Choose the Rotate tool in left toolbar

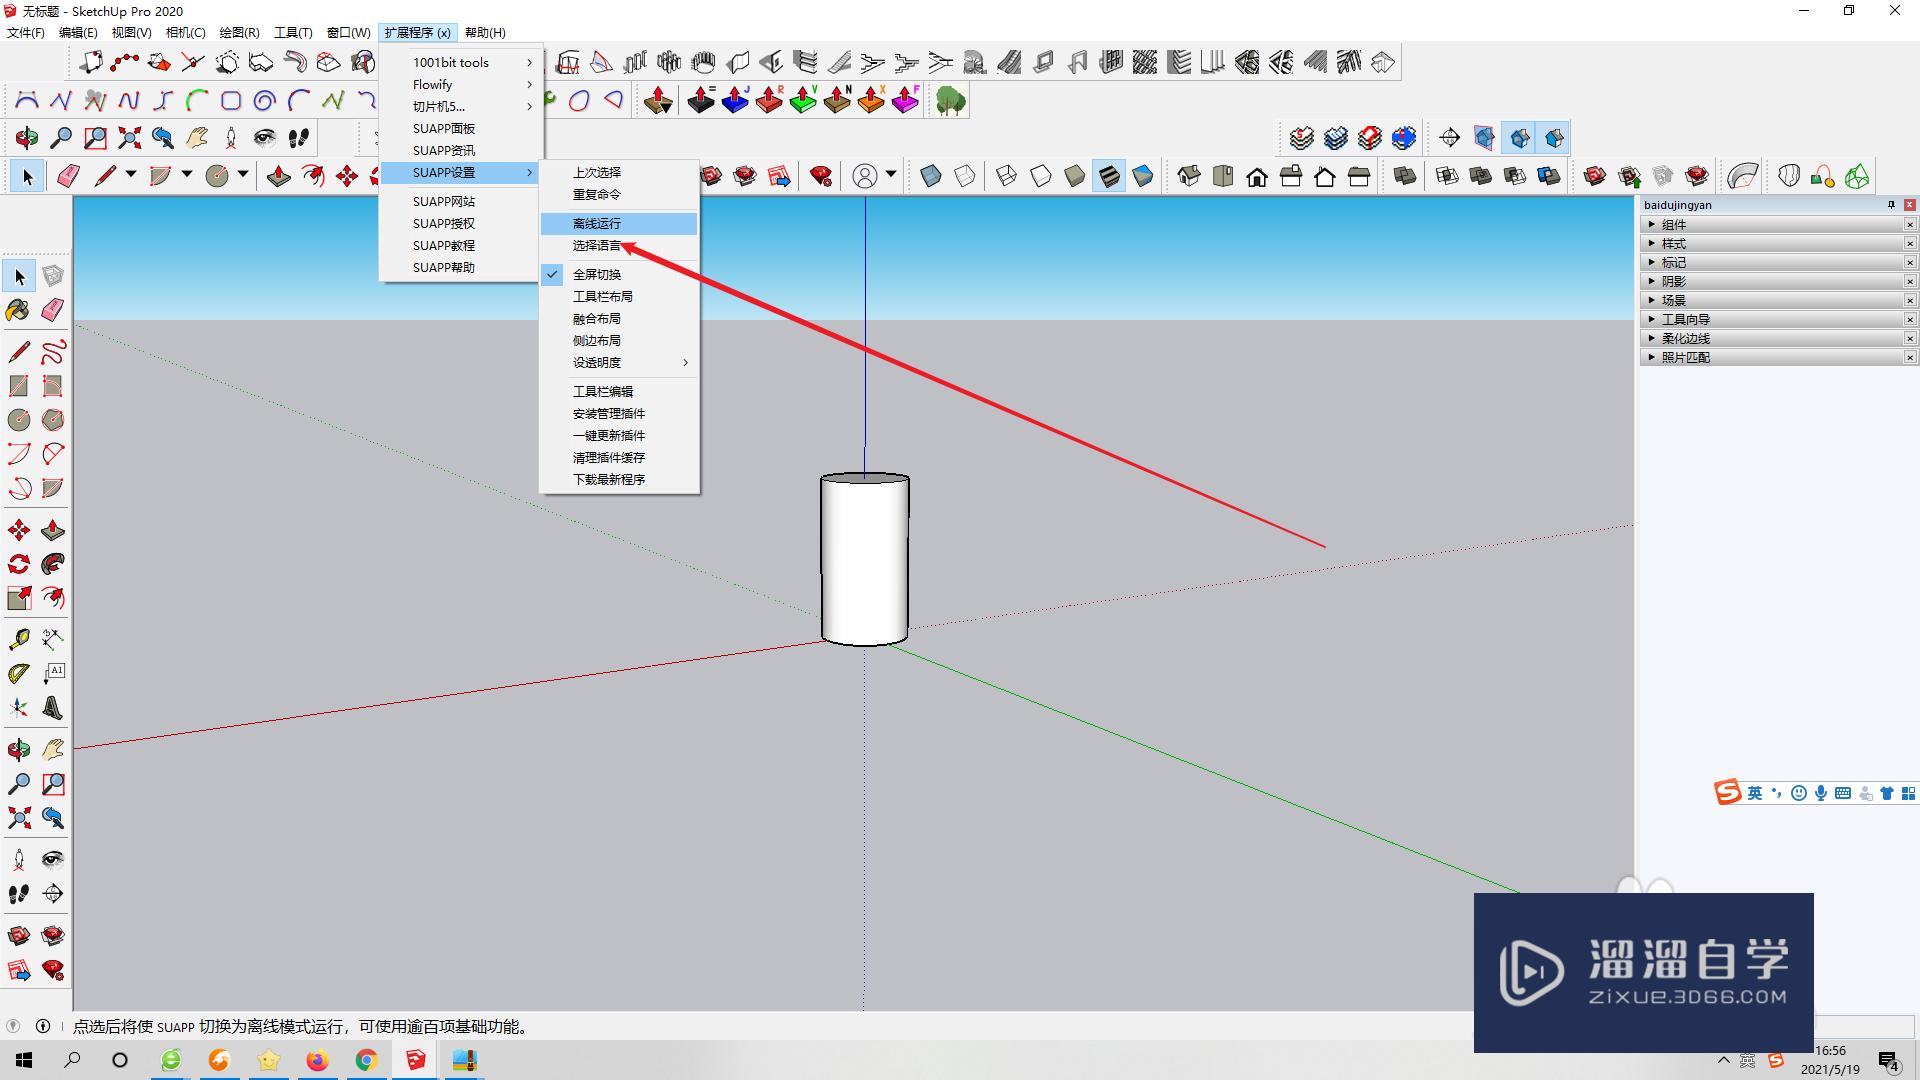coord(19,564)
